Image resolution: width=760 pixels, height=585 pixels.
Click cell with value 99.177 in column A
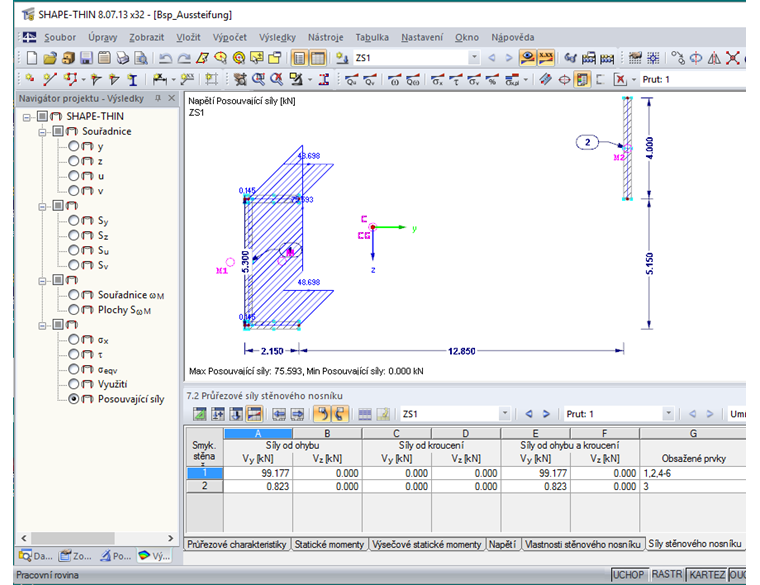click(258, 473)
